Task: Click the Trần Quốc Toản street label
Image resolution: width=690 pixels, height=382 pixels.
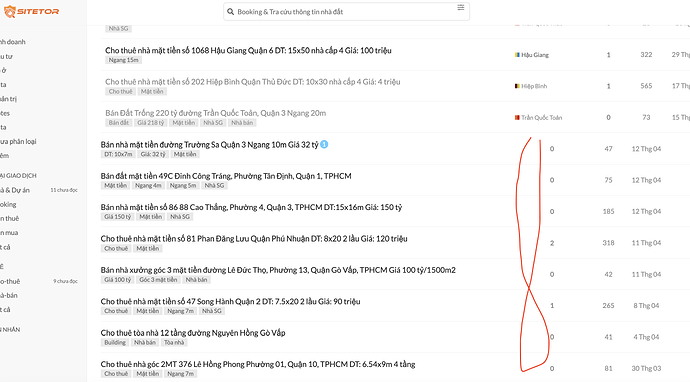Action: click(542, 118)
